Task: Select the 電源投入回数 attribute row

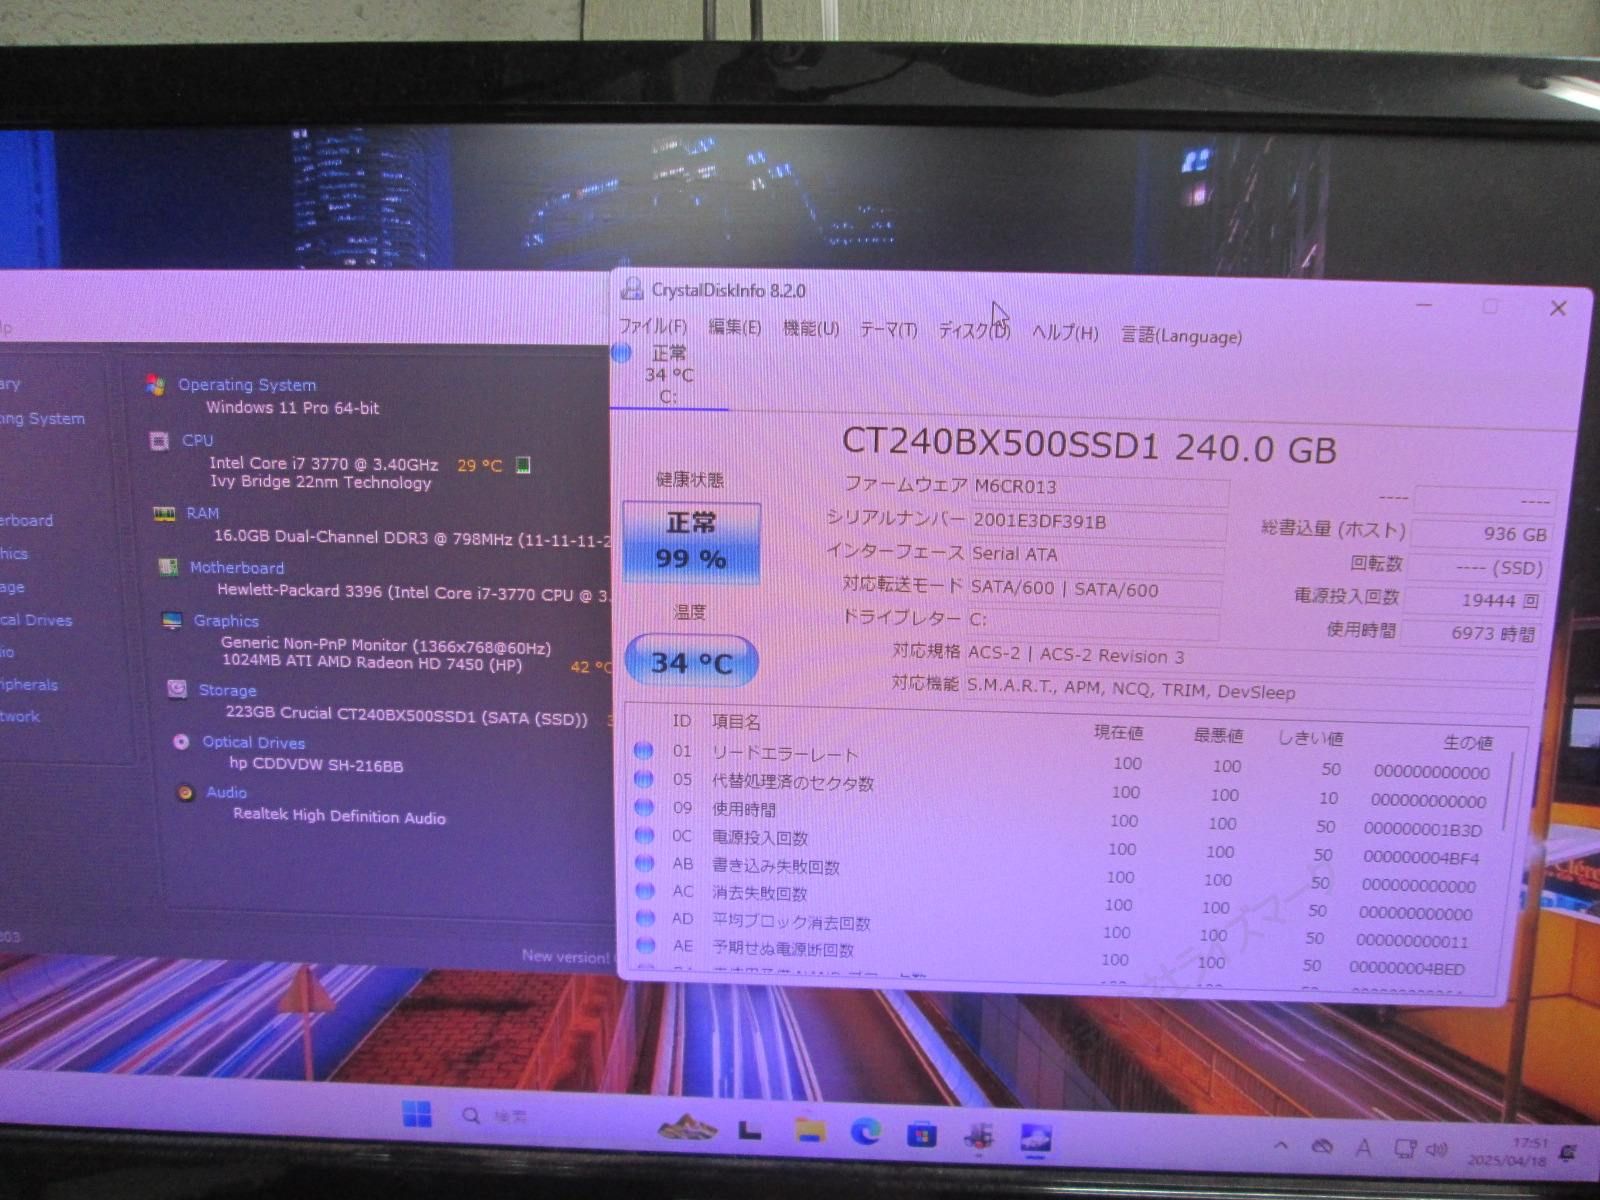Action: pyautogui.click(x=1058, y=845)
